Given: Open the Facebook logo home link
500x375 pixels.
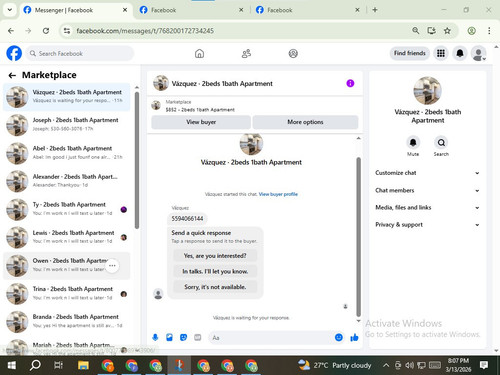Looking at the screenshot, I should pos(14,53).
